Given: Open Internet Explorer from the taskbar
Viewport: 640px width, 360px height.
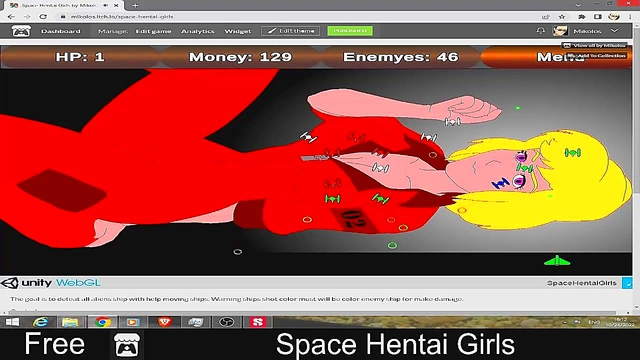Looking at the screenshot, I should [40, 322].
